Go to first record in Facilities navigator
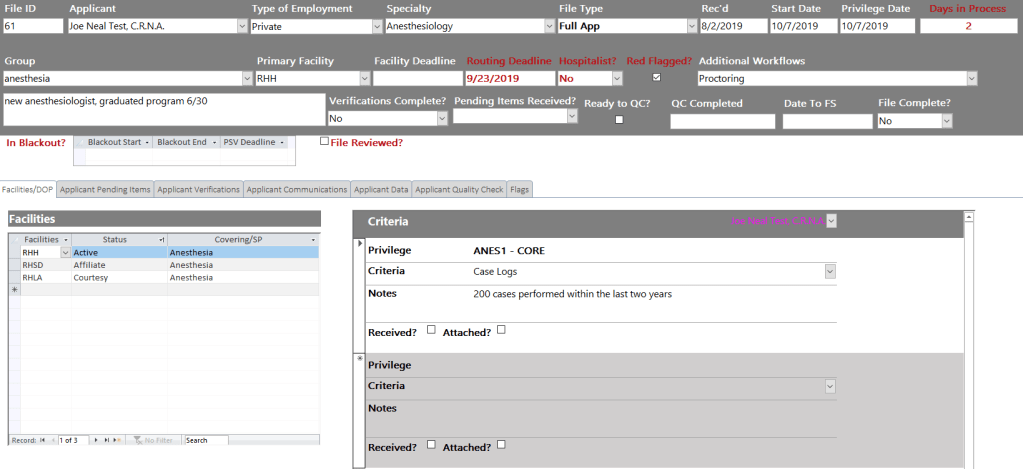The image size is (1023, 469). pyautogui.click(x=42, y=440)
